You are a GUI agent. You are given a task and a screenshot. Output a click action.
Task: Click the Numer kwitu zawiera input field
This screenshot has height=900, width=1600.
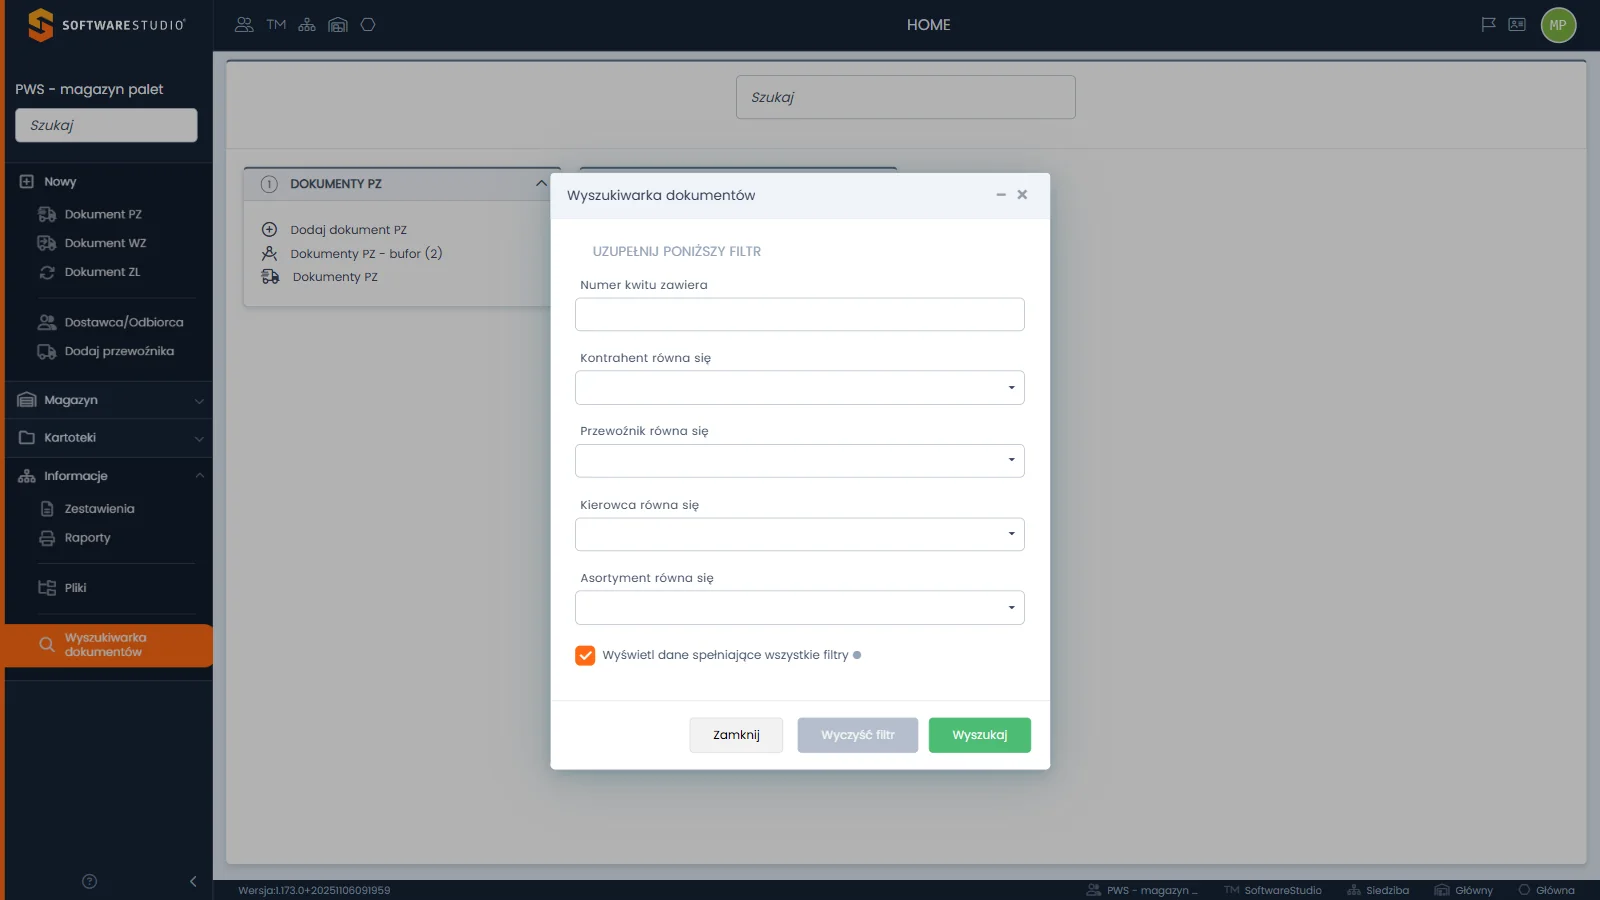coord(800,314)
